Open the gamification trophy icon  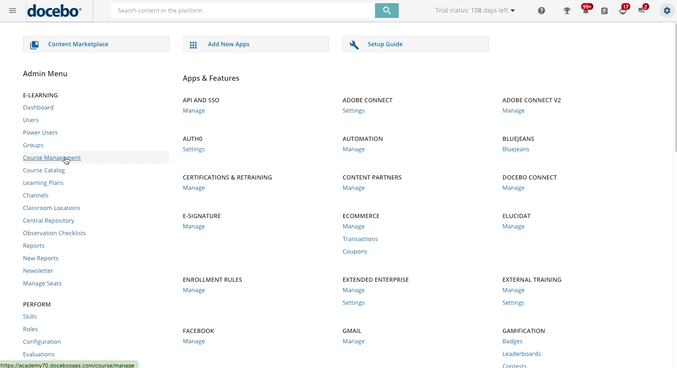click(x=567, y=11)
